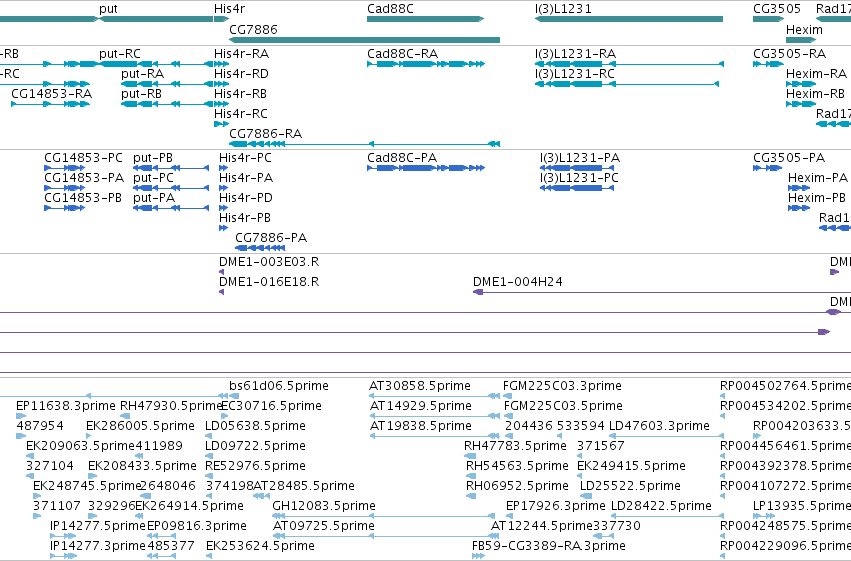Open protein 'CG14853-PB'
Screen dimensions: 851x561
point(82,198)
